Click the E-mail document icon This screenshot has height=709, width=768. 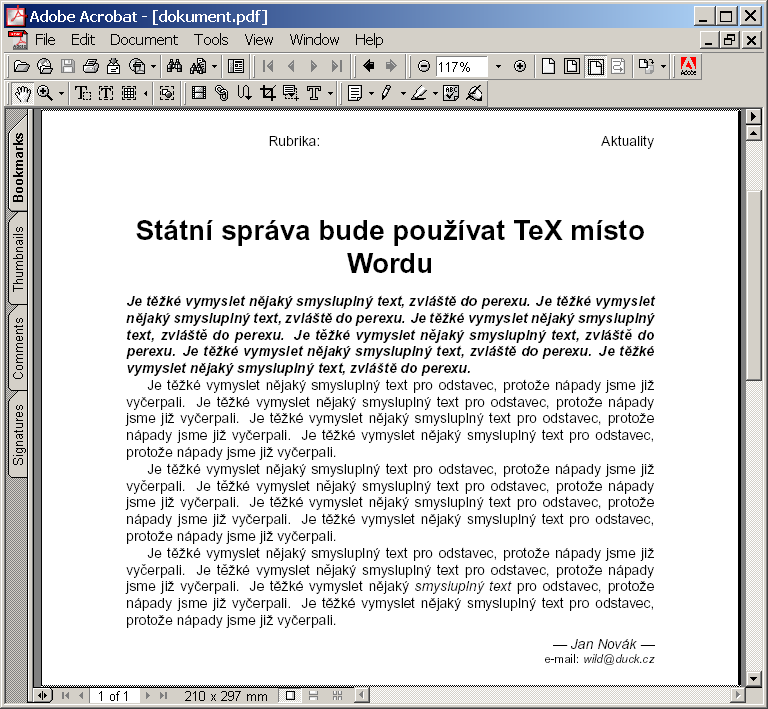tap(114, 66)
